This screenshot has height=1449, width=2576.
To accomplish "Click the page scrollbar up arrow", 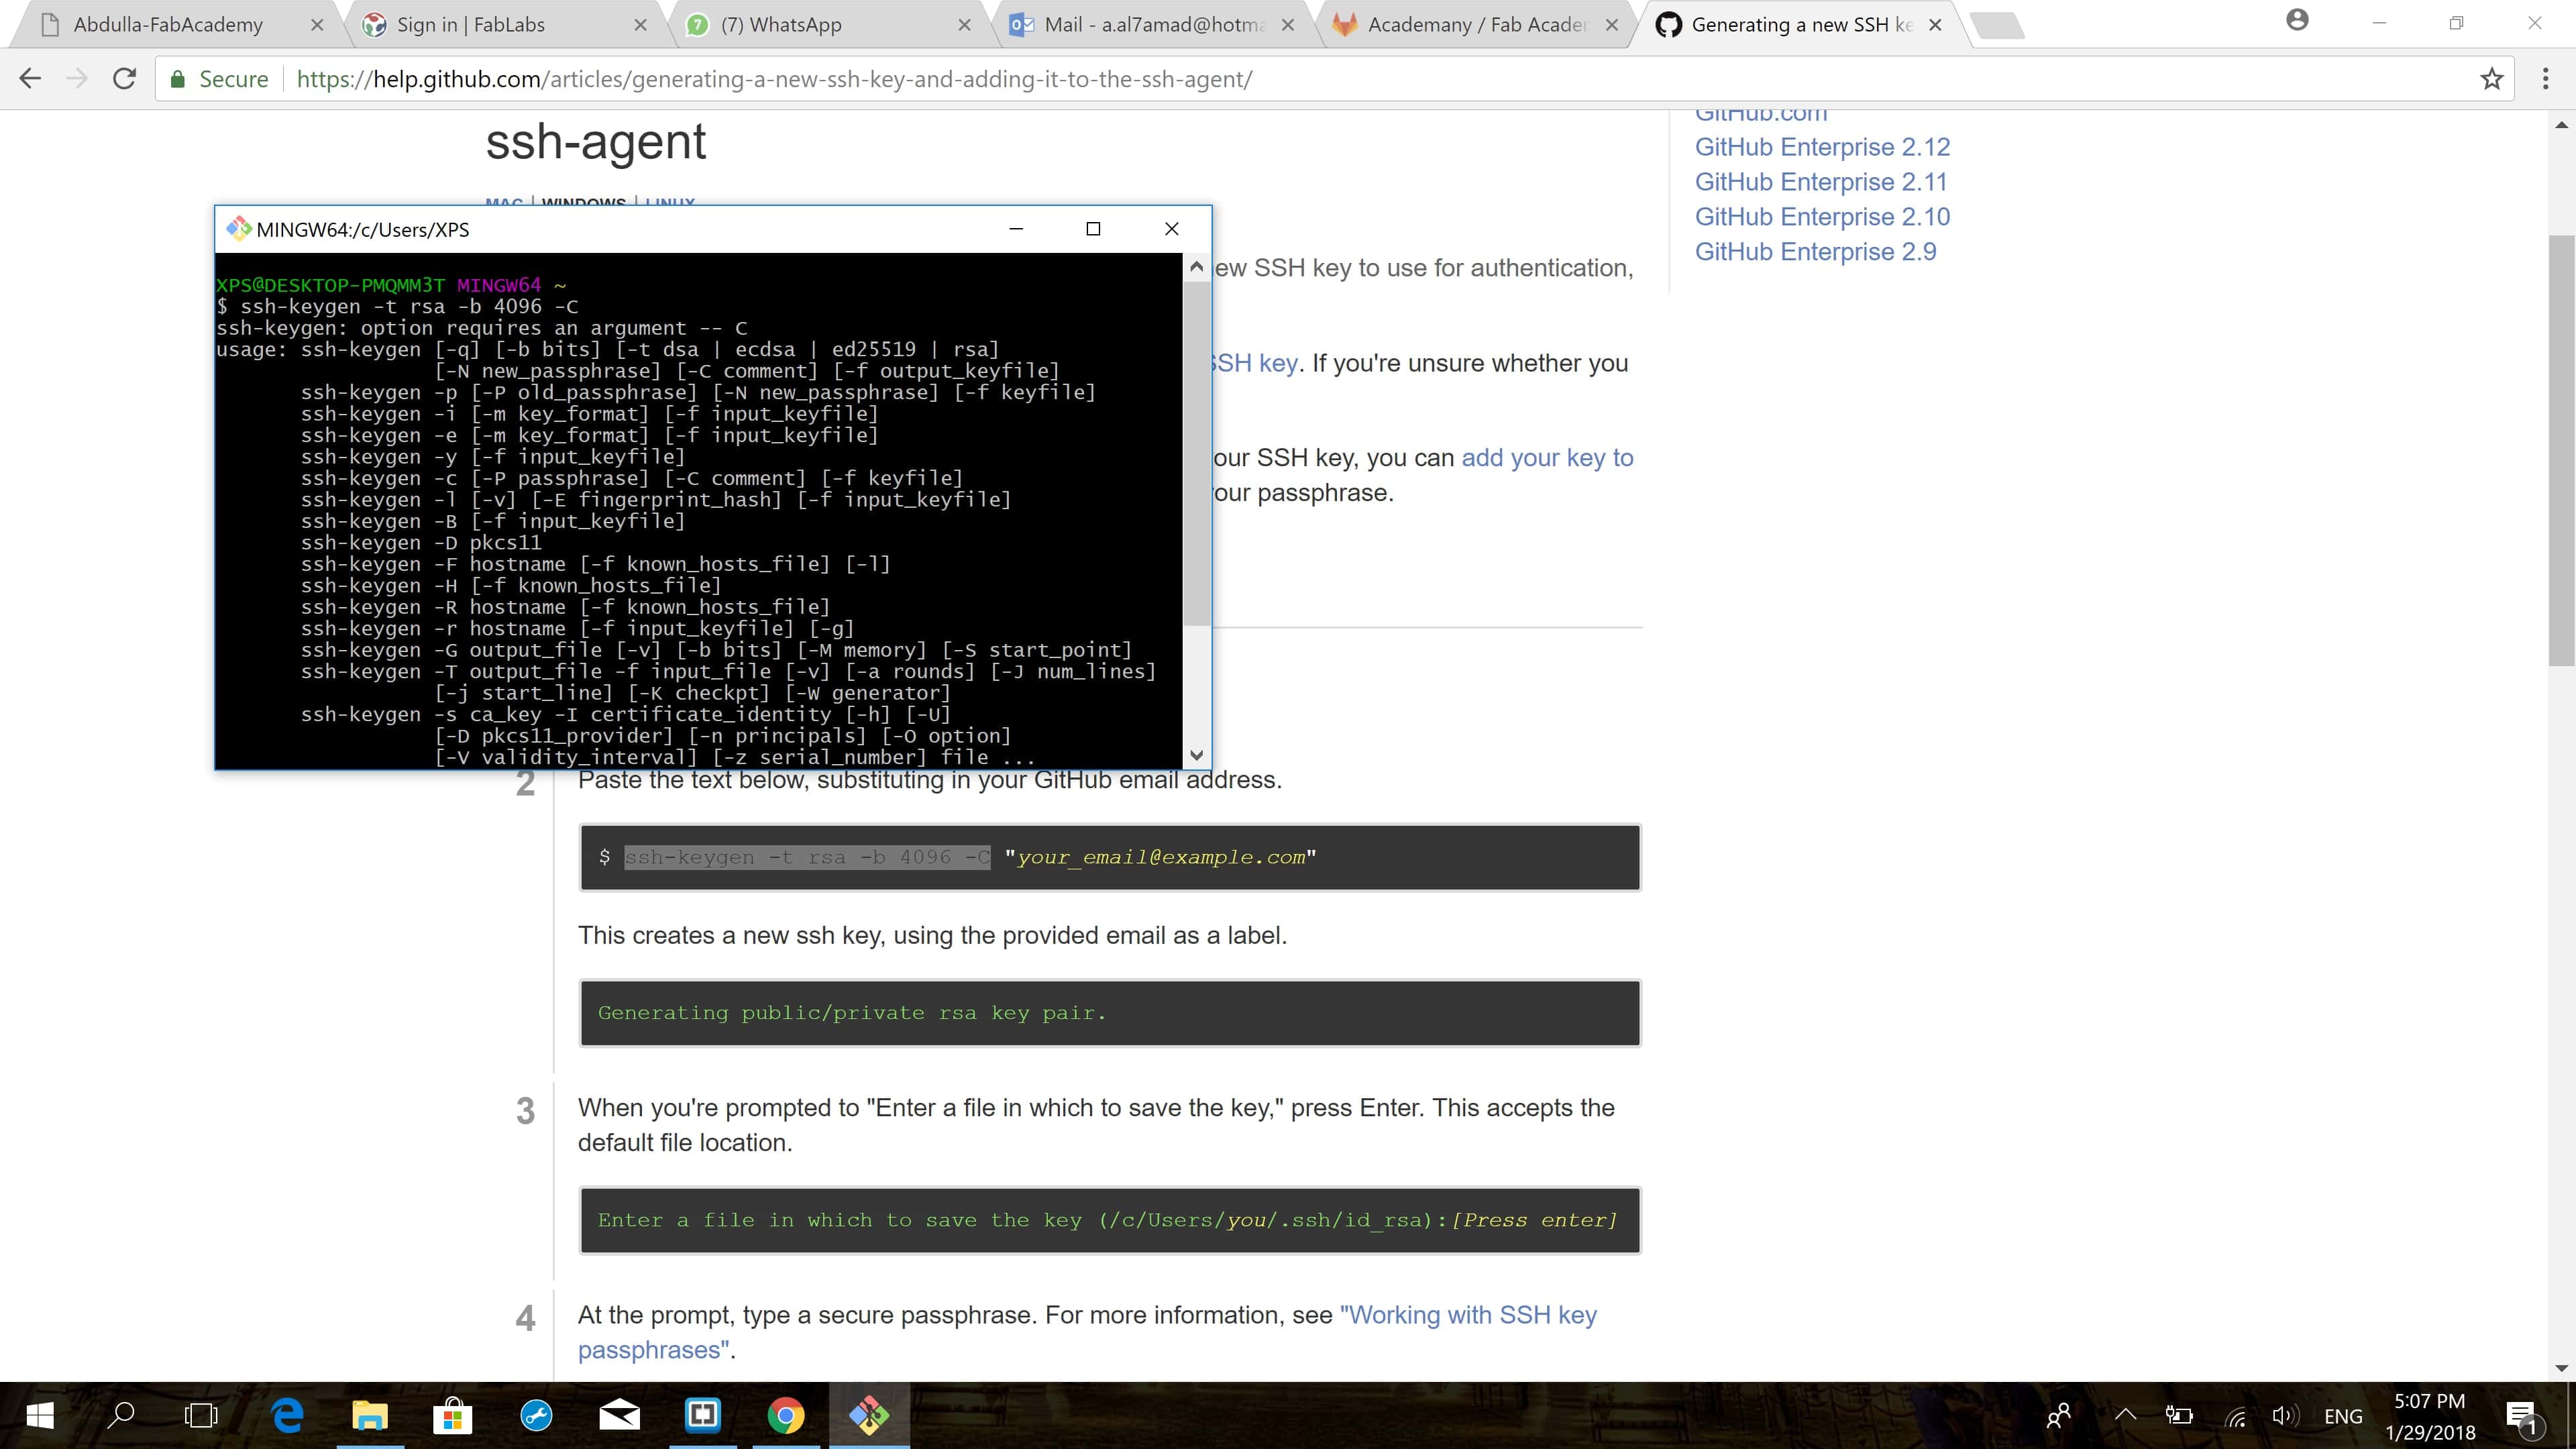I will click(x=2561, y=125).
